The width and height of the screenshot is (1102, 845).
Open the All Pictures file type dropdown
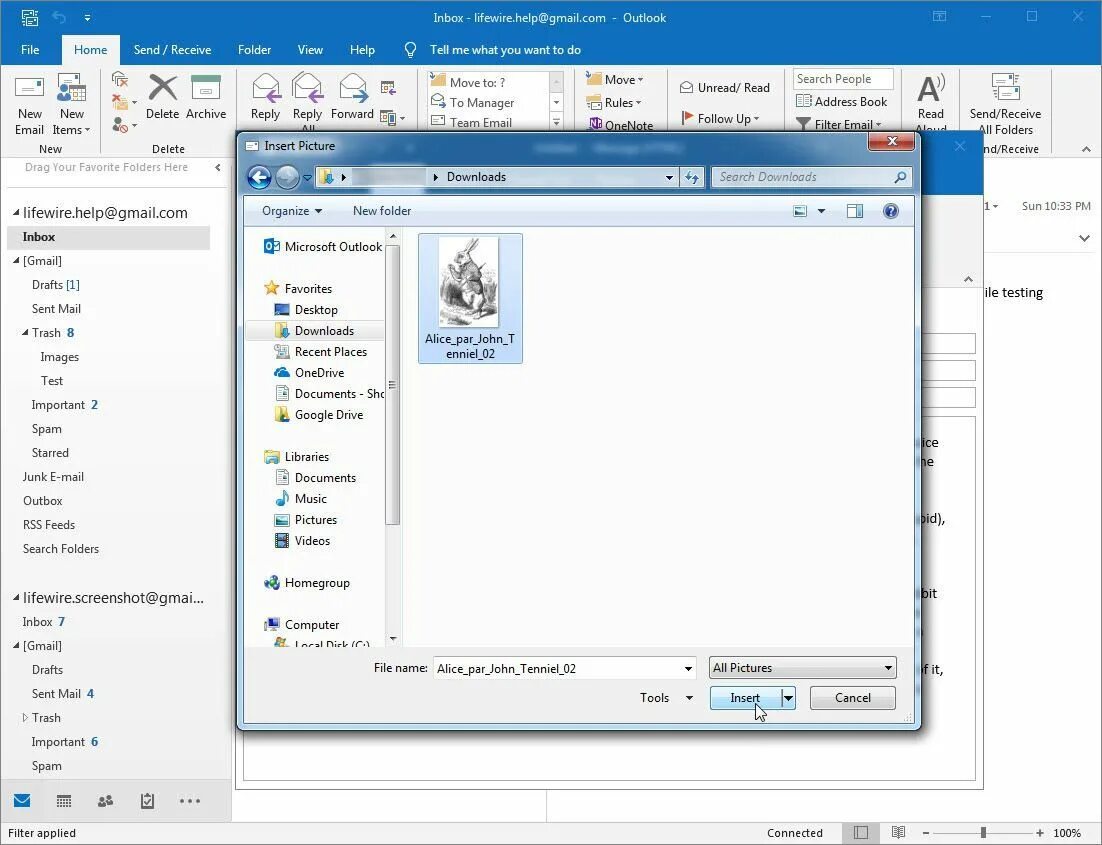point(803,668)
